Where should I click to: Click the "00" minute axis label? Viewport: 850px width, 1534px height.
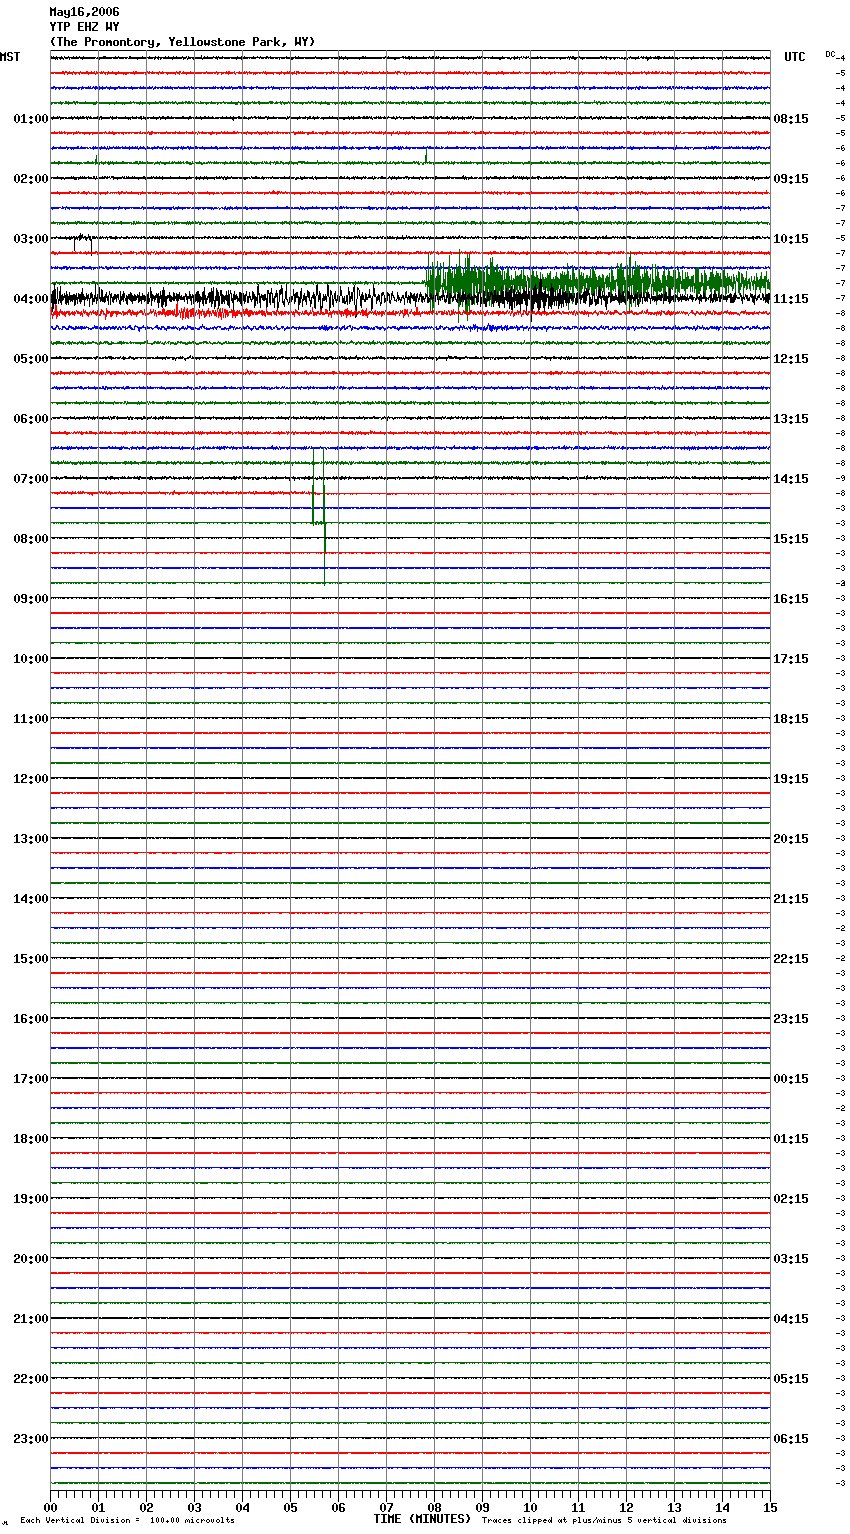(50, 1507)
